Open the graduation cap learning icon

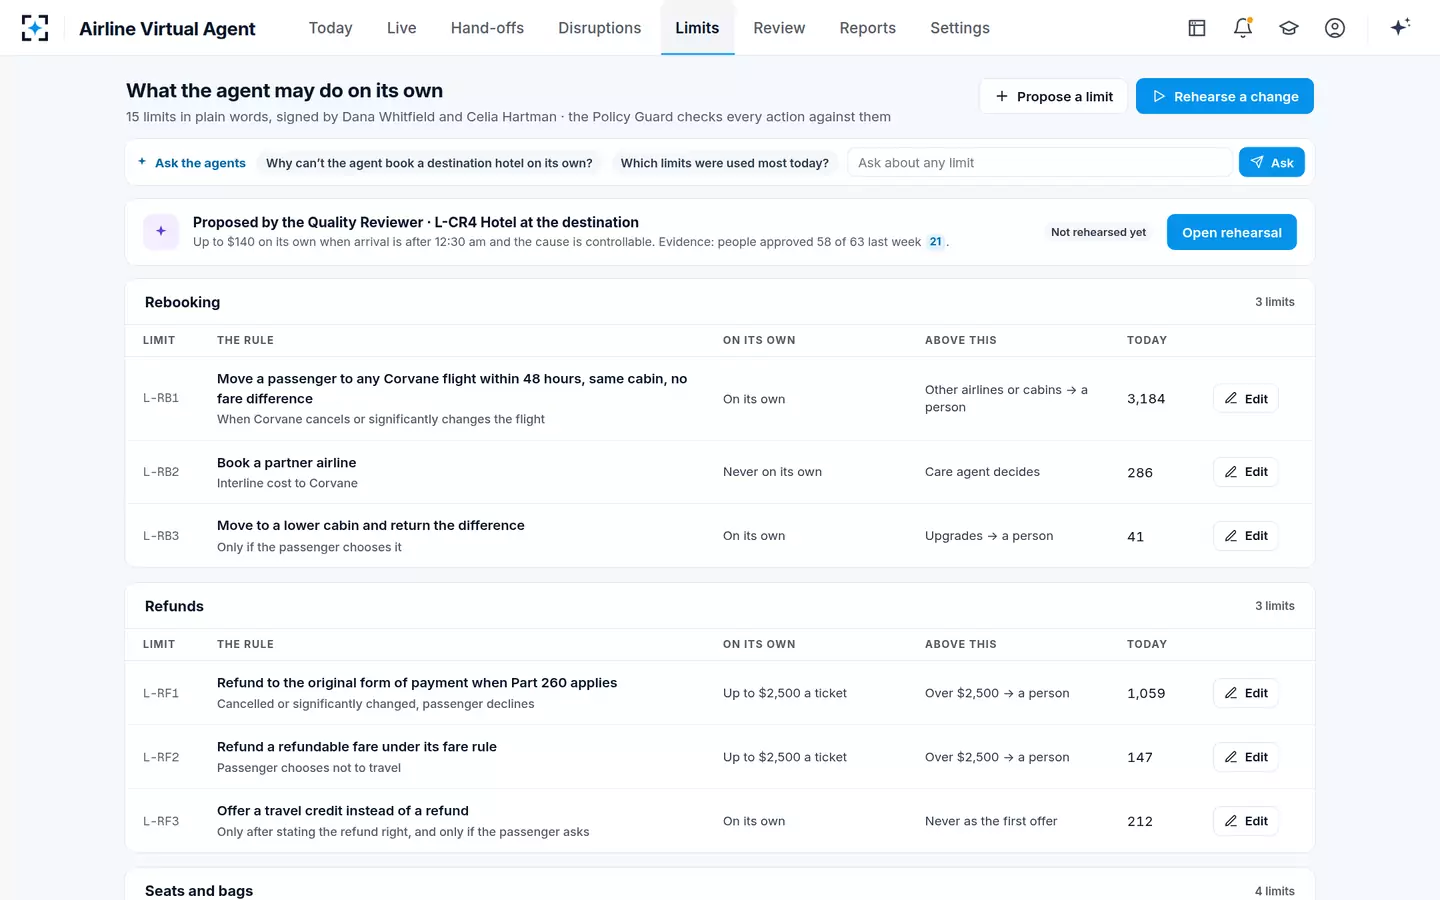coord(1289,28)
